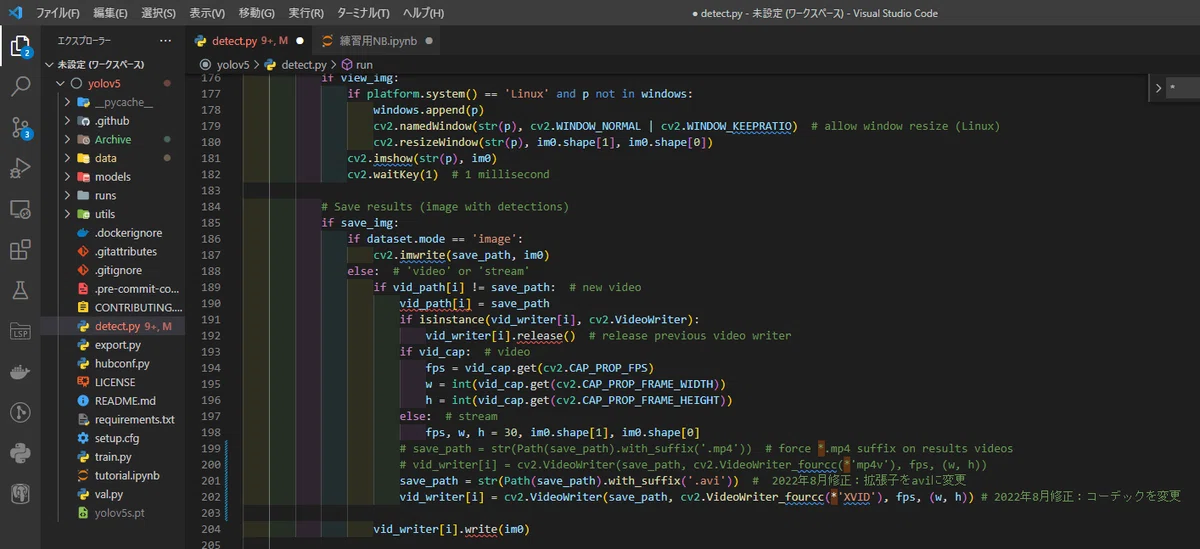
Task: Open the 編集(E) menu
Action: click(110, 13)
